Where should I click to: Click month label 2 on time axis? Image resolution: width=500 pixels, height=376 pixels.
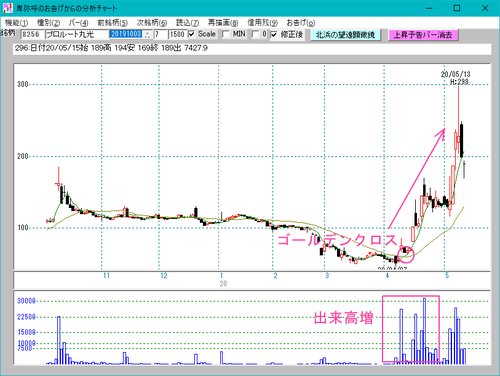[275, 276]
